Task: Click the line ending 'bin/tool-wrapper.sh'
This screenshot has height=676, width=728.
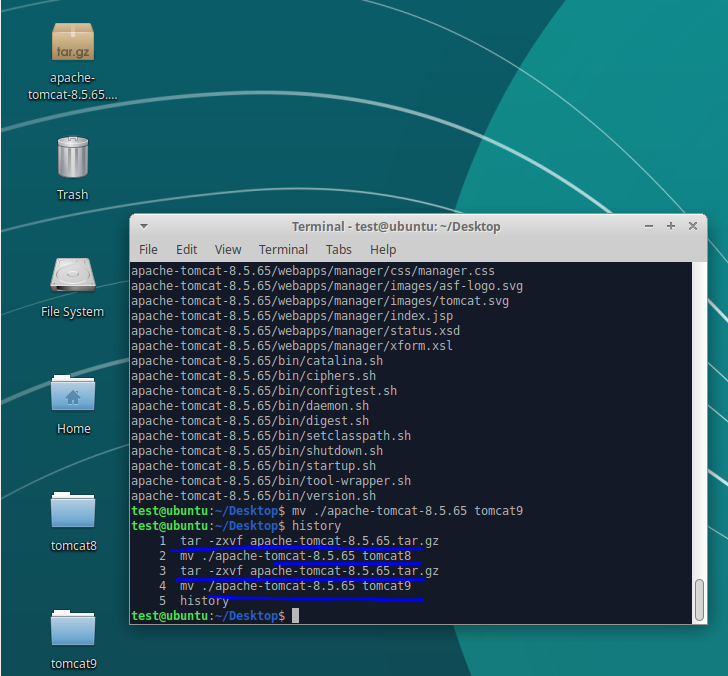Action: (271, 481)
